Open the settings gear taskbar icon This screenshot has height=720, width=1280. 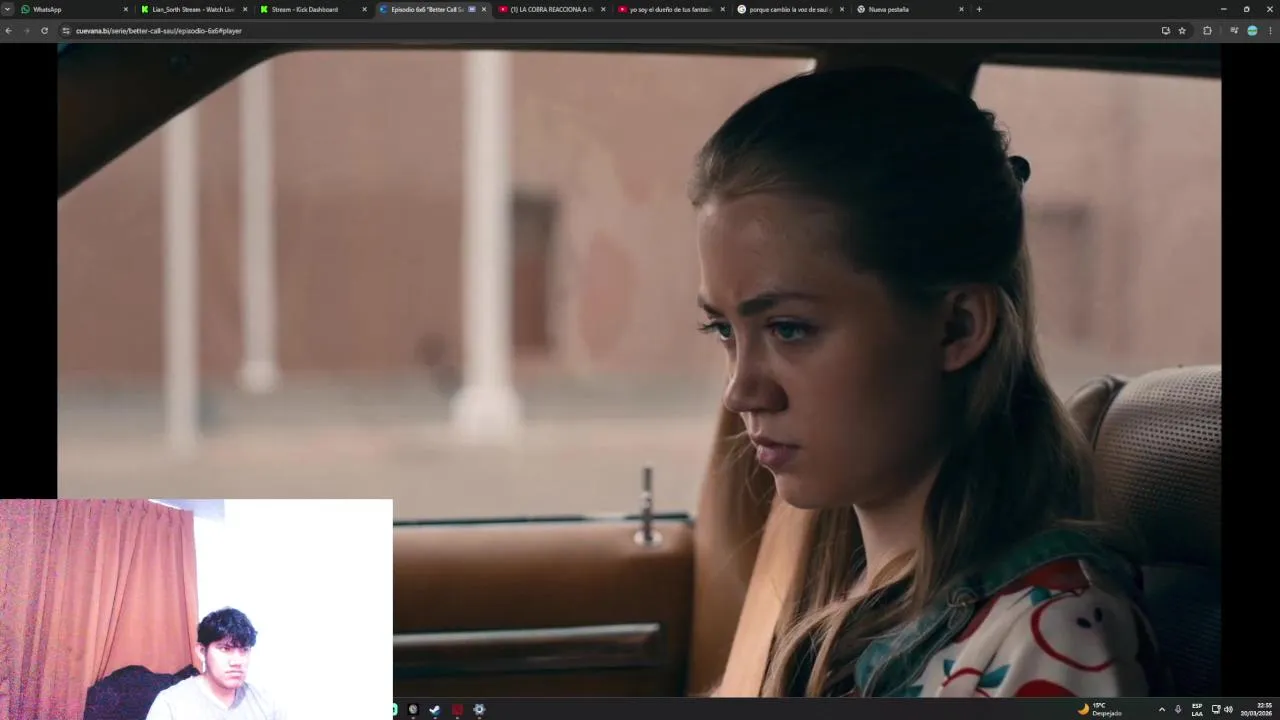(479, 710)
